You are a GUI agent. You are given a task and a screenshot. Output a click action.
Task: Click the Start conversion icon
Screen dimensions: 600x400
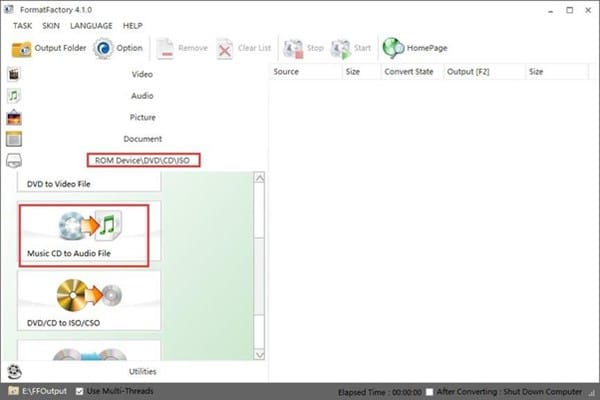pyautogui.click(x=341, y=49)
